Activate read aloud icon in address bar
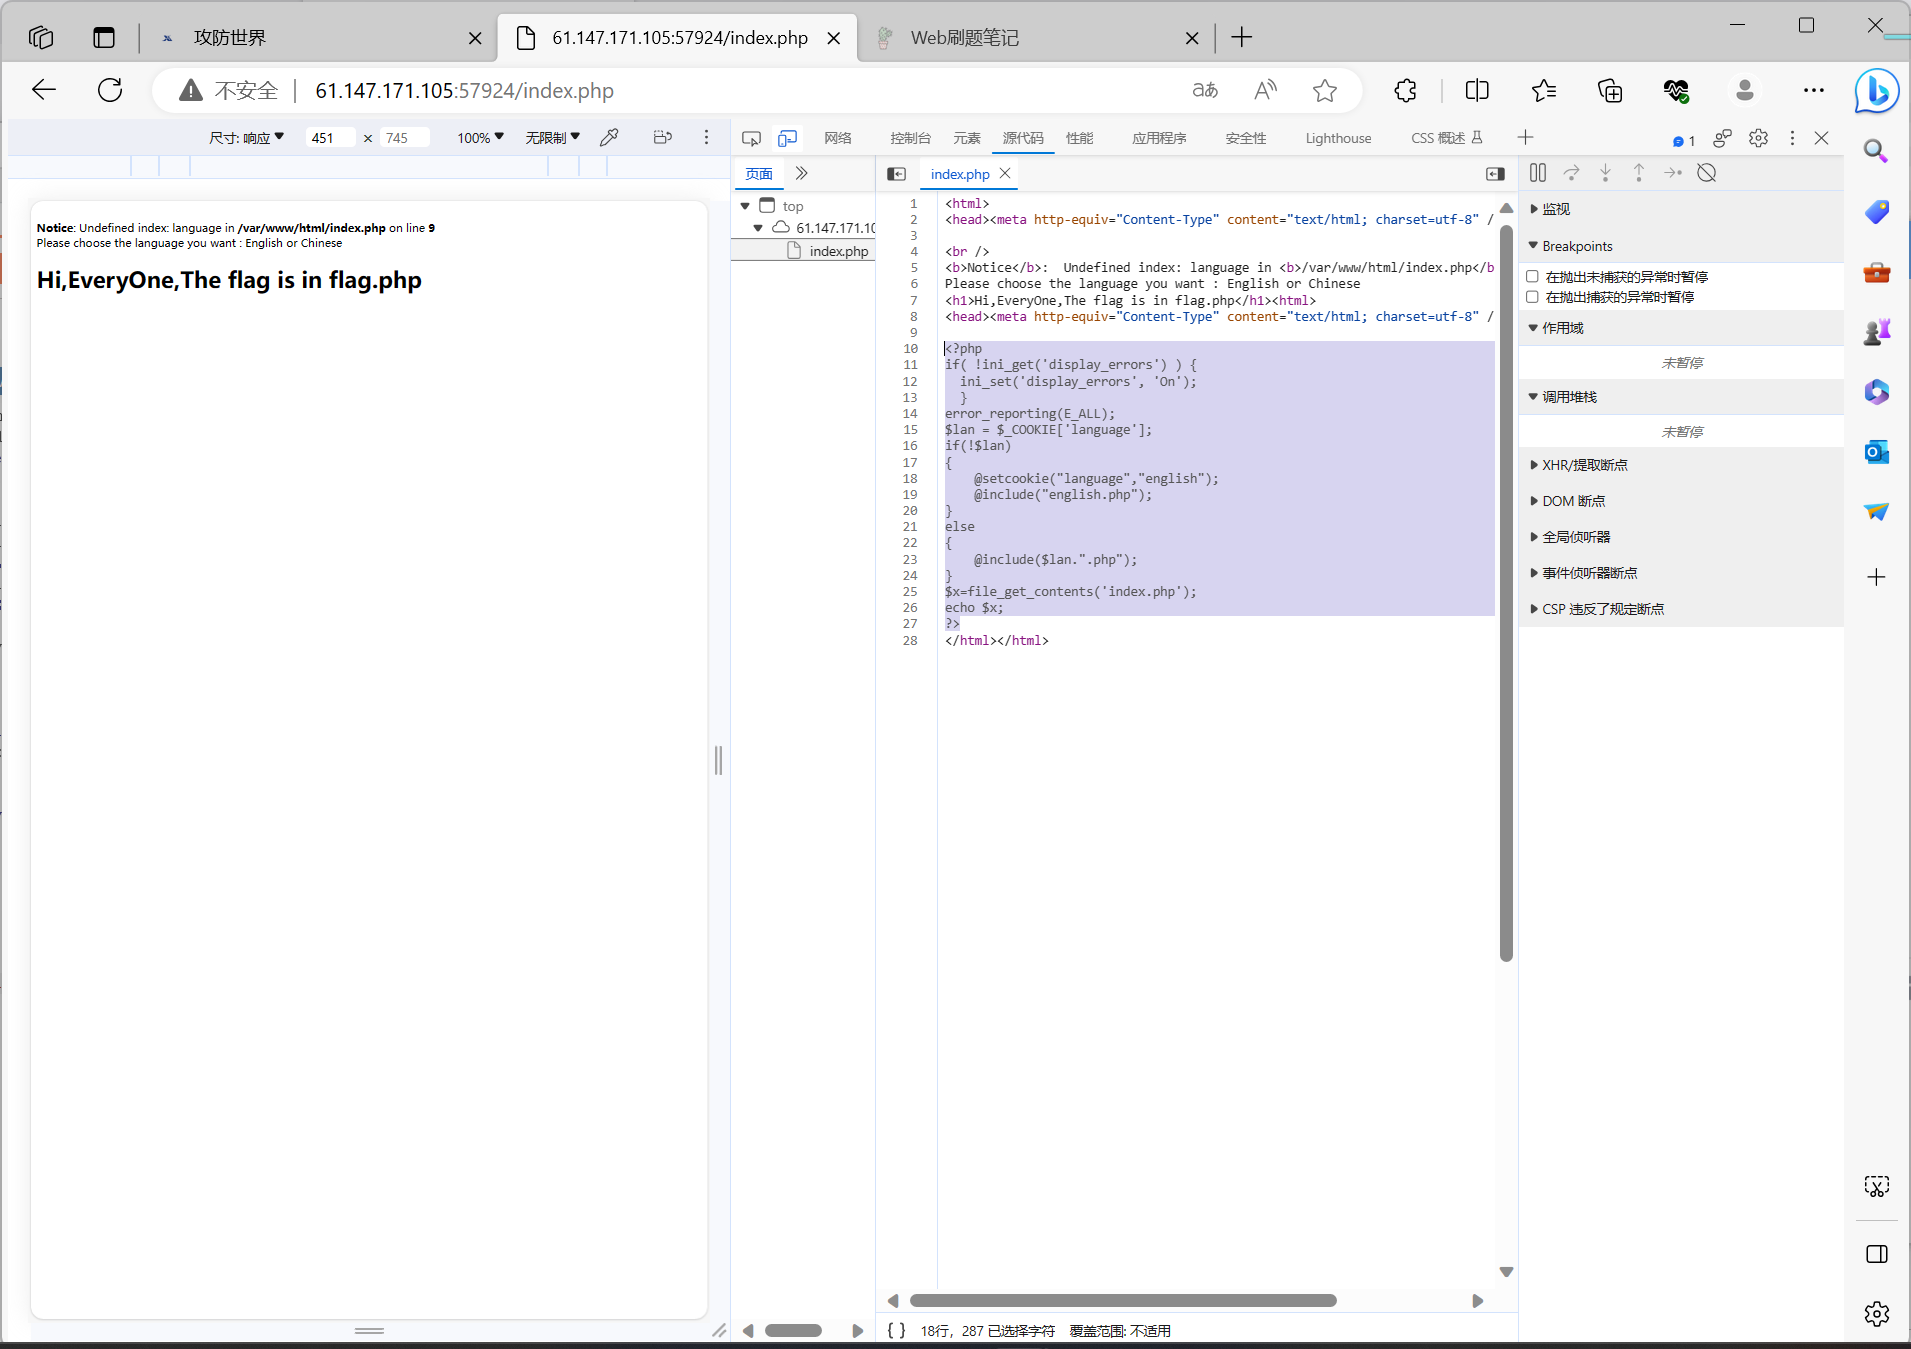Viewport: 1911px width, 1349px height. (1265, 90)
